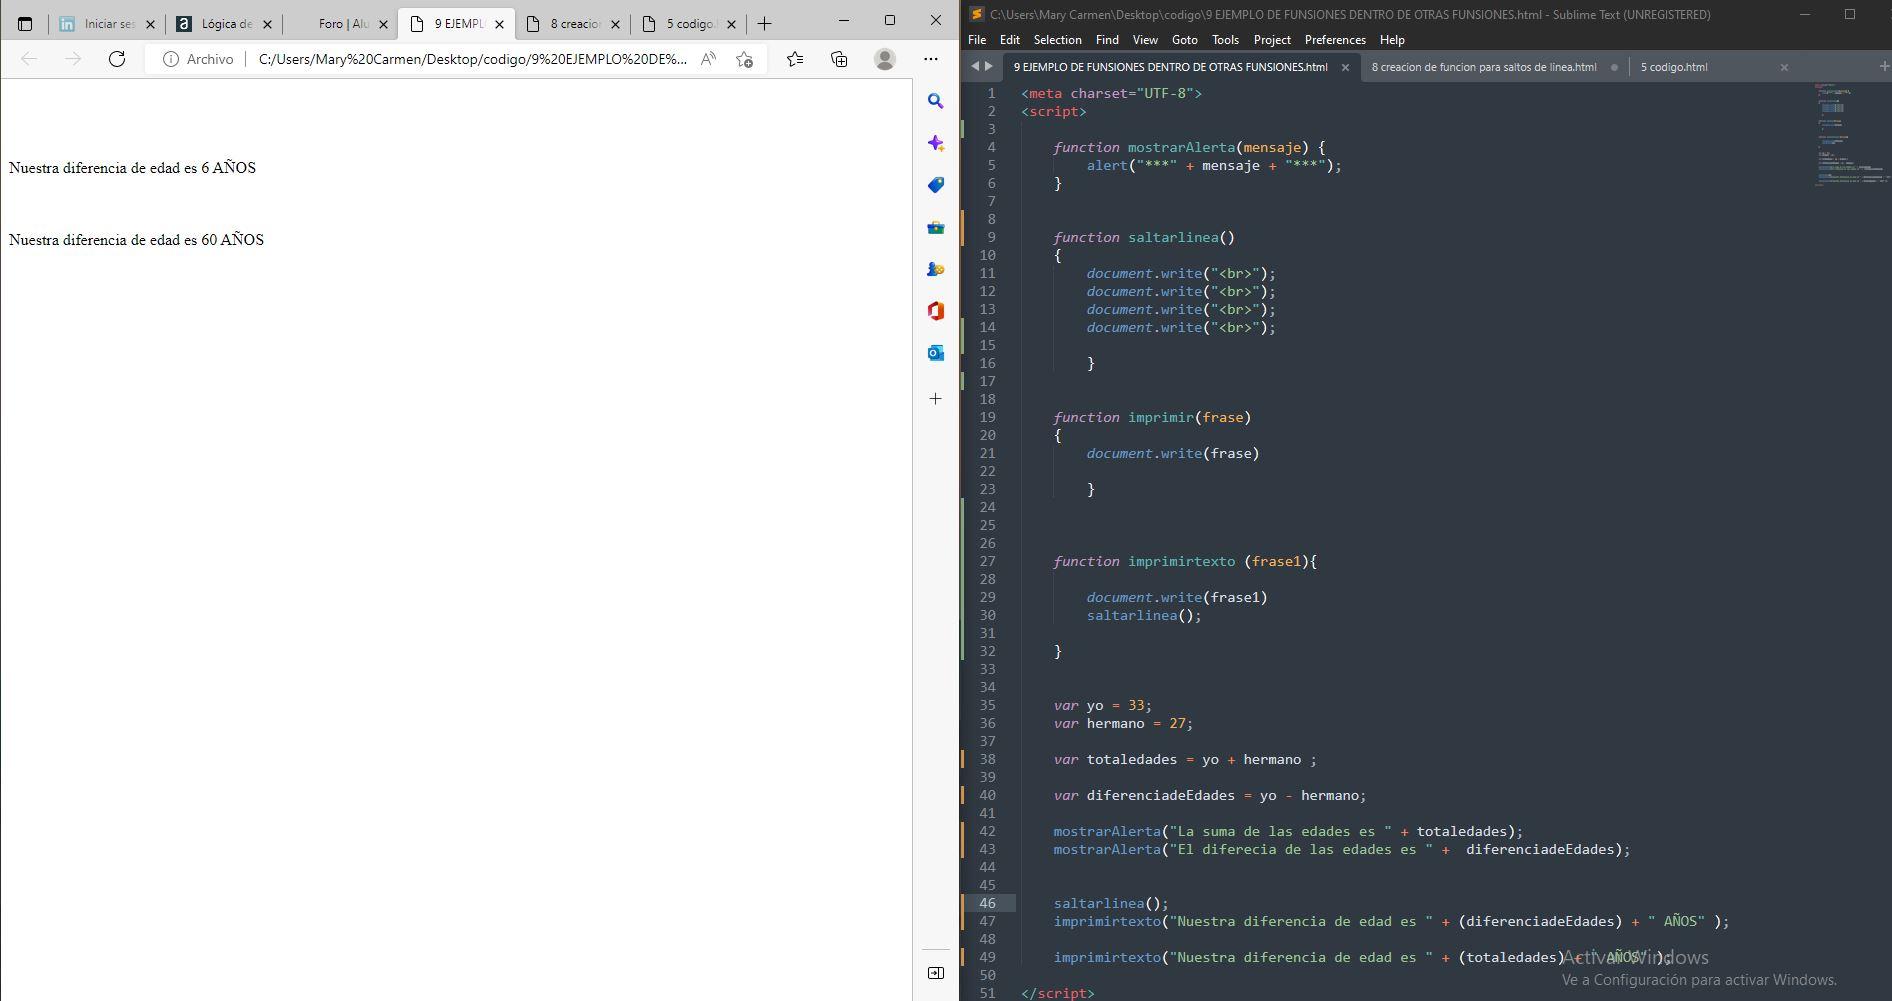Click the Edge sidebar search icon

935,101
